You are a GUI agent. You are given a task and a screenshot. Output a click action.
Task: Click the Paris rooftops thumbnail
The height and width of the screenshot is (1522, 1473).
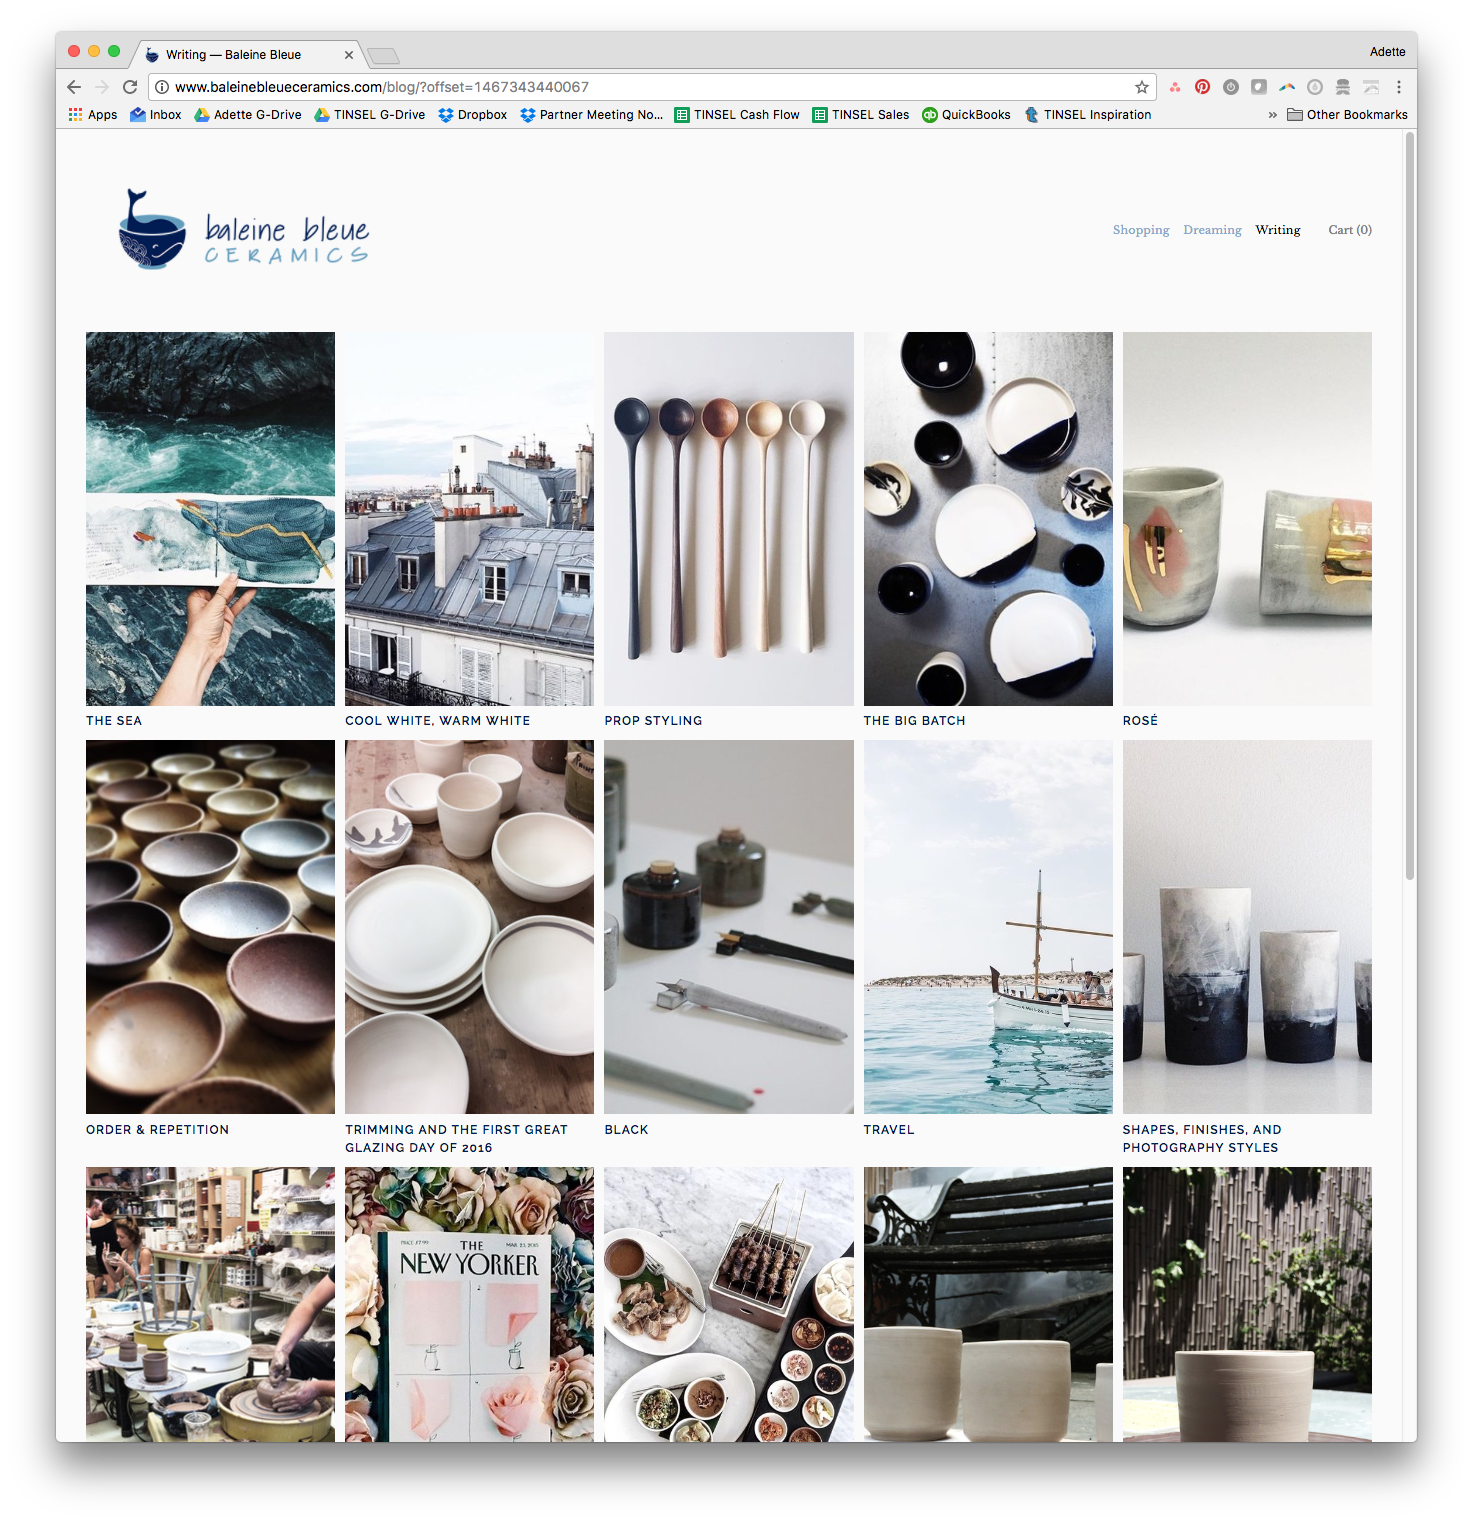[x=469, y=519]
